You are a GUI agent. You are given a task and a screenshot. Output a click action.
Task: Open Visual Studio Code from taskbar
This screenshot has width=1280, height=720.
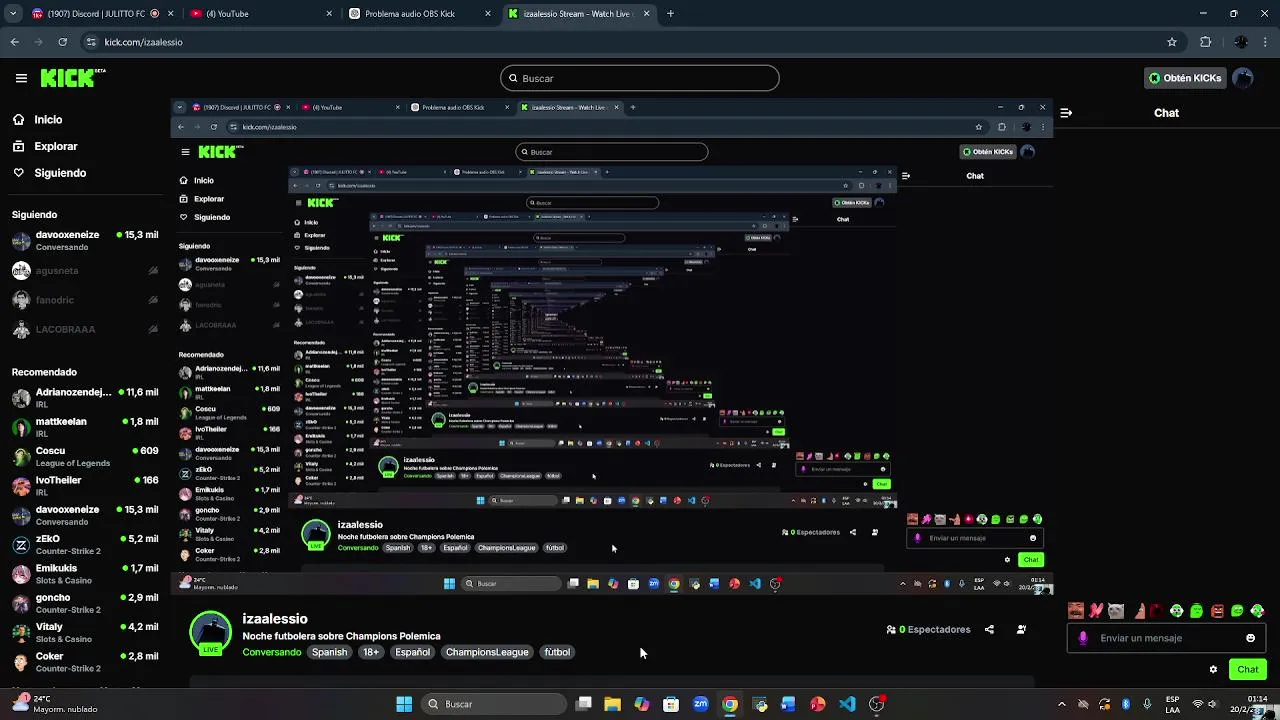(848, 704)
